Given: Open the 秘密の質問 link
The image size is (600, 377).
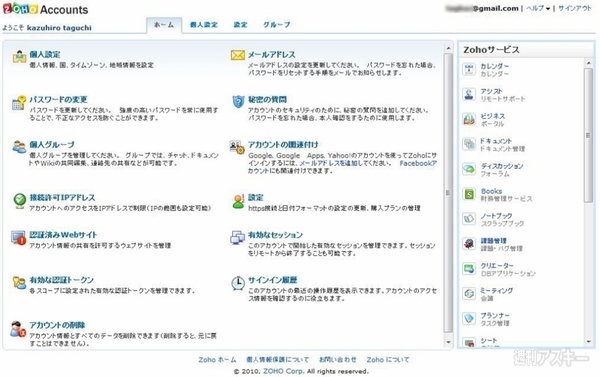Looking at the screenshot, I should pos(267,100).
